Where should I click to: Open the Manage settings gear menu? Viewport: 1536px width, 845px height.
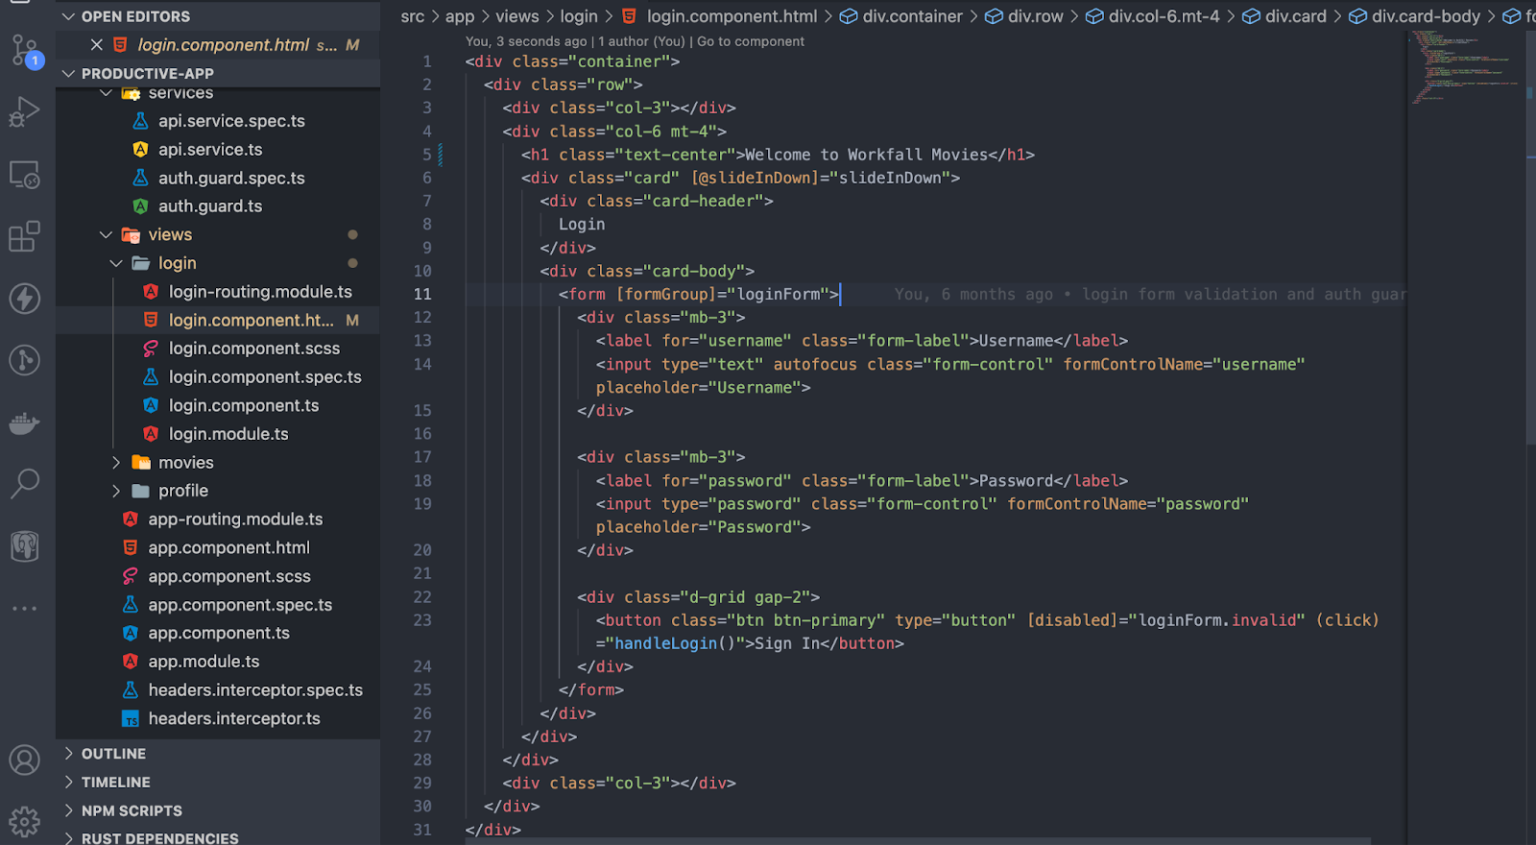(25, 820)
